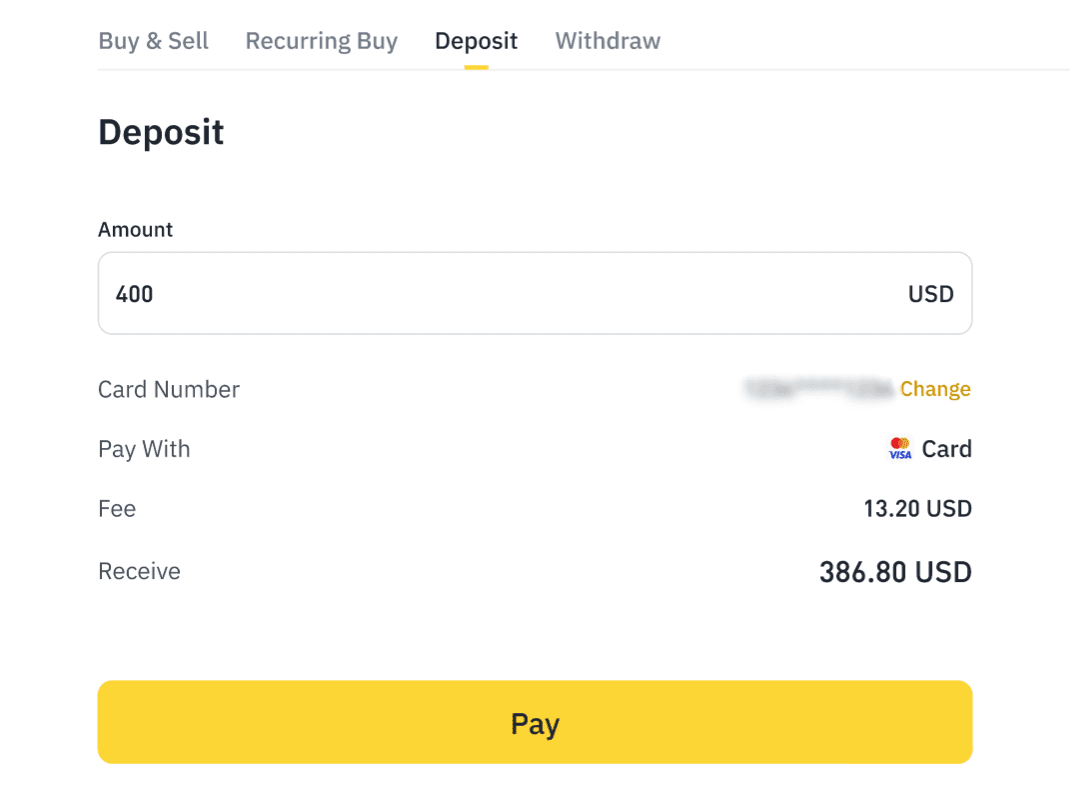Click the Receive label
Viewport: 1070px width, 812px height.
tap(139, 571)
